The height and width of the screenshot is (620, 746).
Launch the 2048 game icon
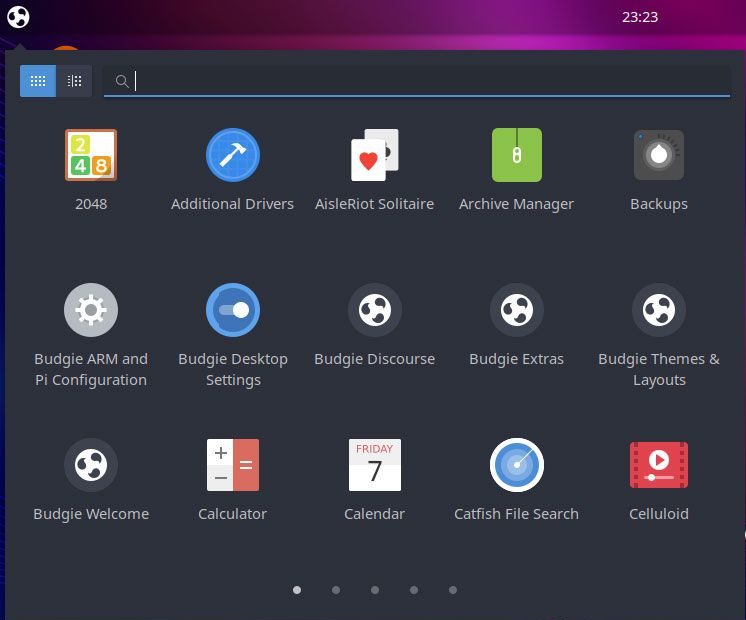pyautogui.click(x=91, y=155)
